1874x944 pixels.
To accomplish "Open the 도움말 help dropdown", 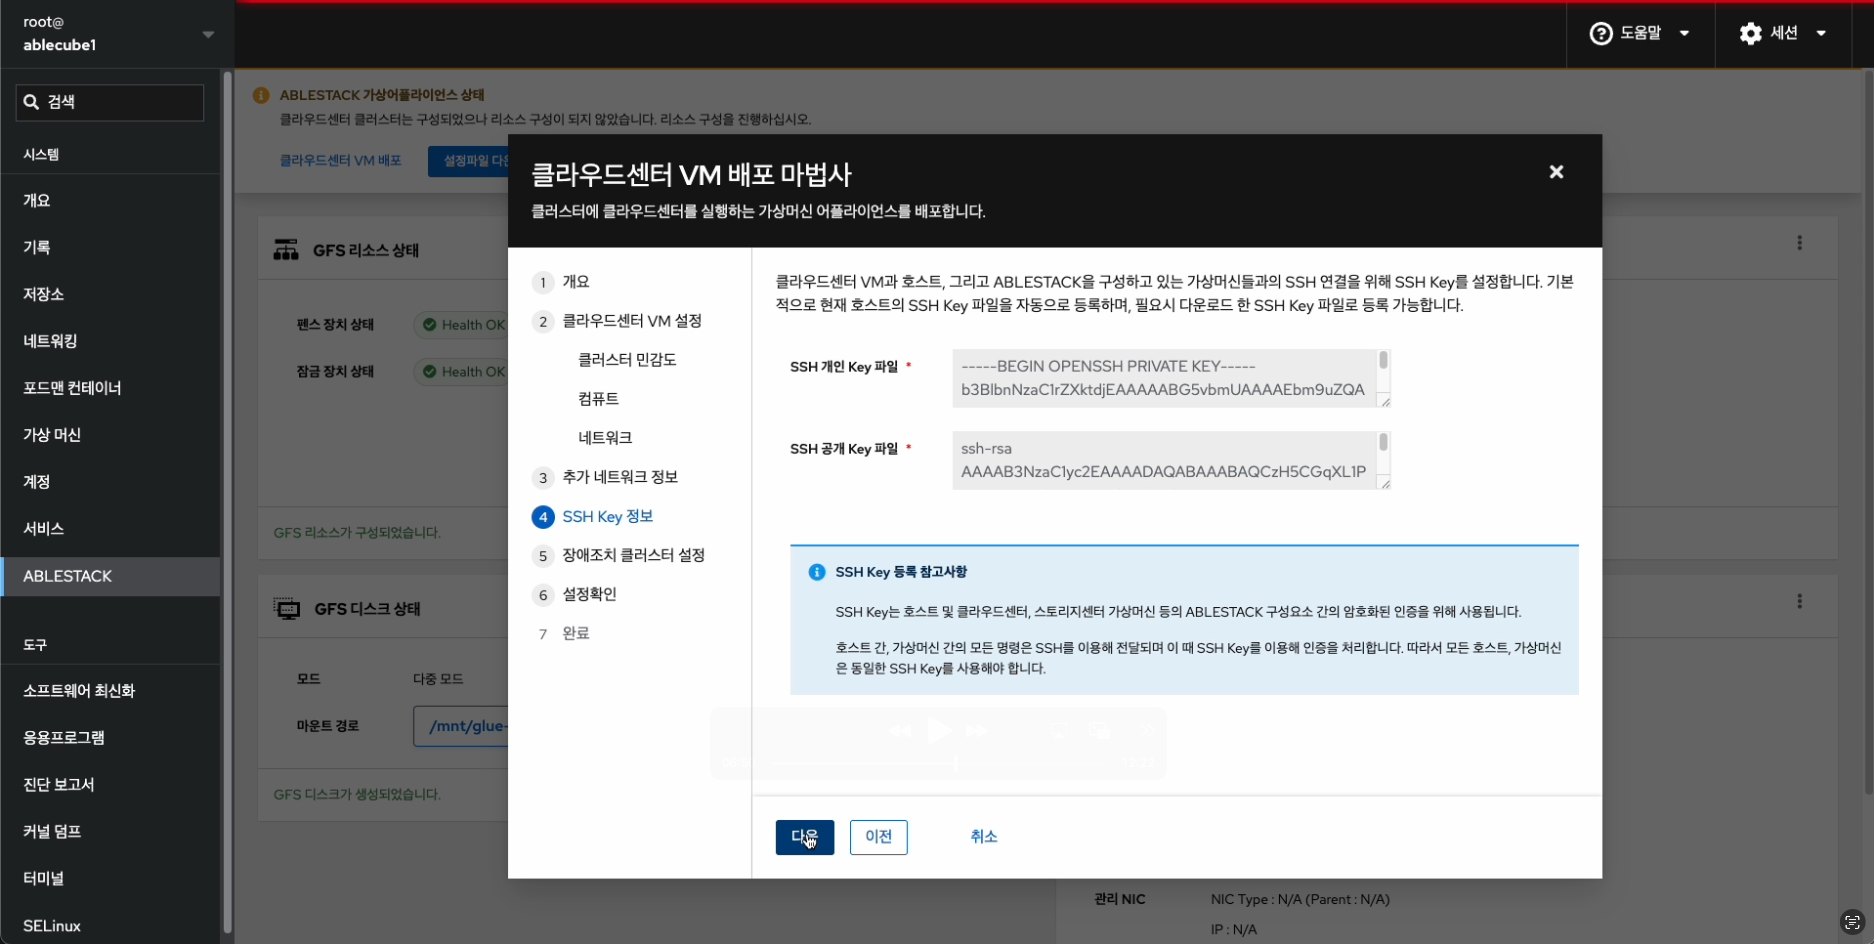I will 1640,33.
